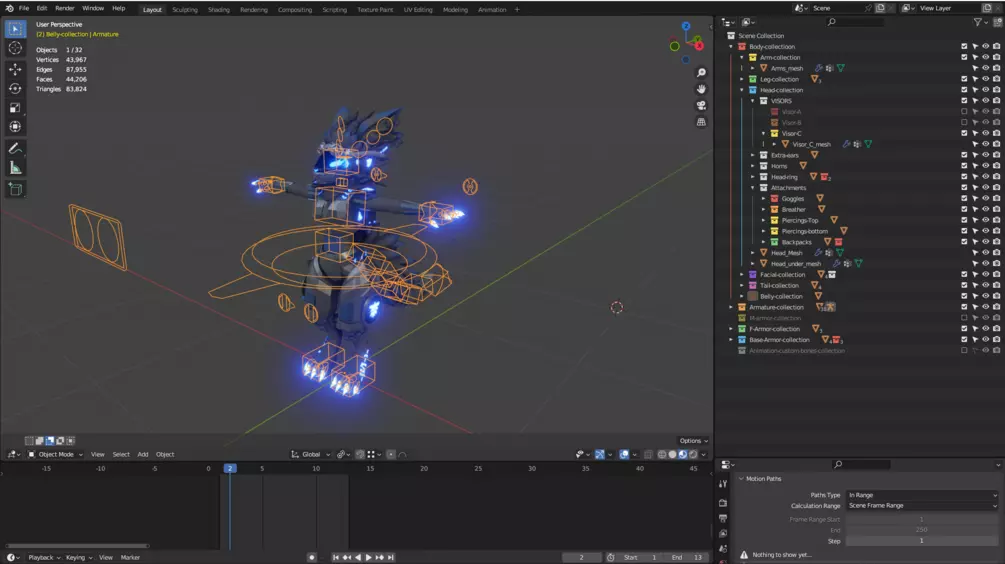This screenshot has height=564, width=1005.
Task: Activate the Measure tool
Action: click(x=15, y=168)
